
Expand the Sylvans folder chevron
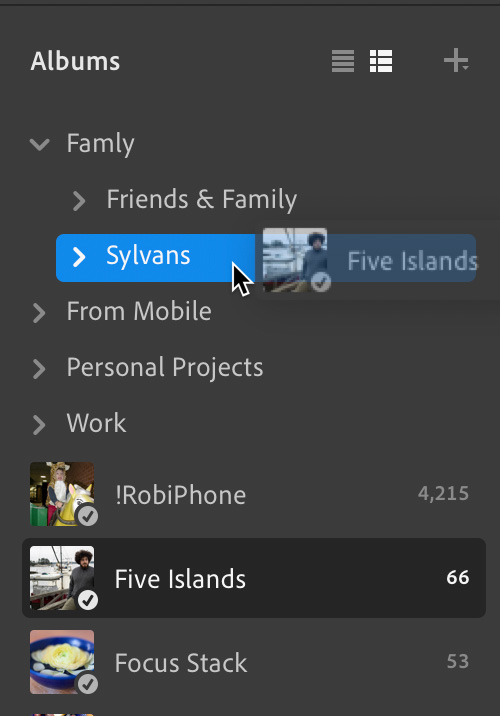click(79, 257)
